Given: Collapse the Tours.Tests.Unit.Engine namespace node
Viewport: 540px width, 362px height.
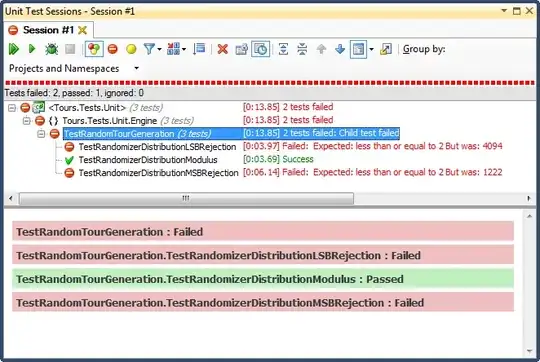Looking at the screenshot, I should (x=27, y=121).
